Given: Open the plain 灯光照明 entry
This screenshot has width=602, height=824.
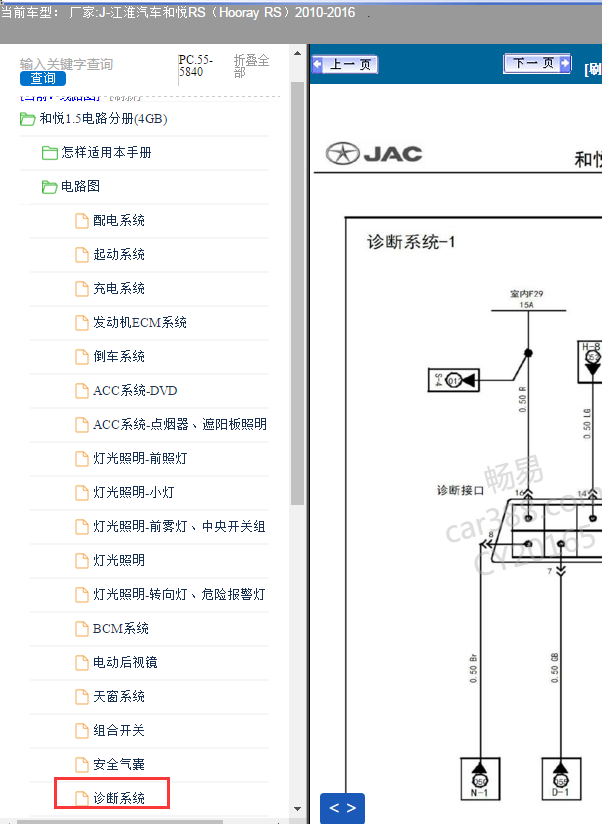Looking at the screenshot, I should 119,561.
